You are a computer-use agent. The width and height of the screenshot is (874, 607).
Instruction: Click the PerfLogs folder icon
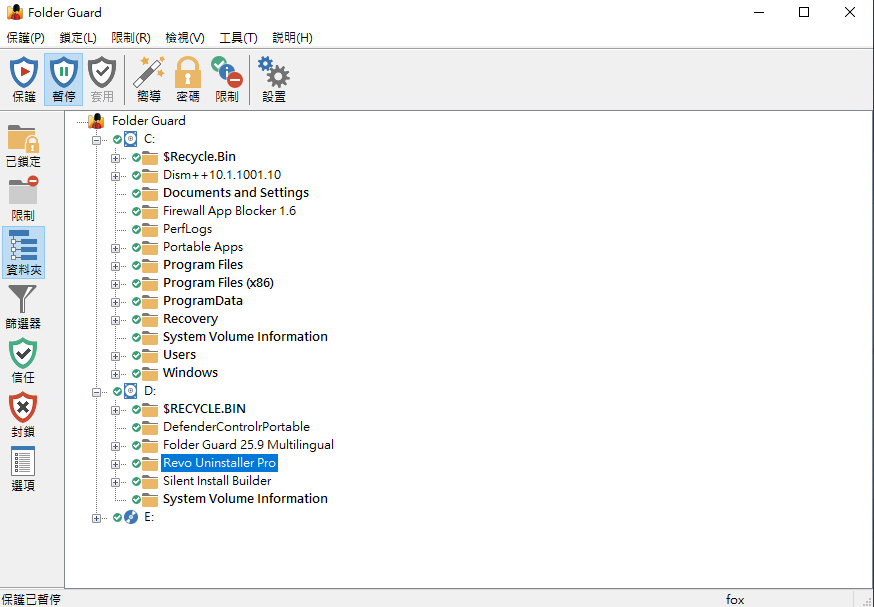pyautogui.click(x=150, y=229)
